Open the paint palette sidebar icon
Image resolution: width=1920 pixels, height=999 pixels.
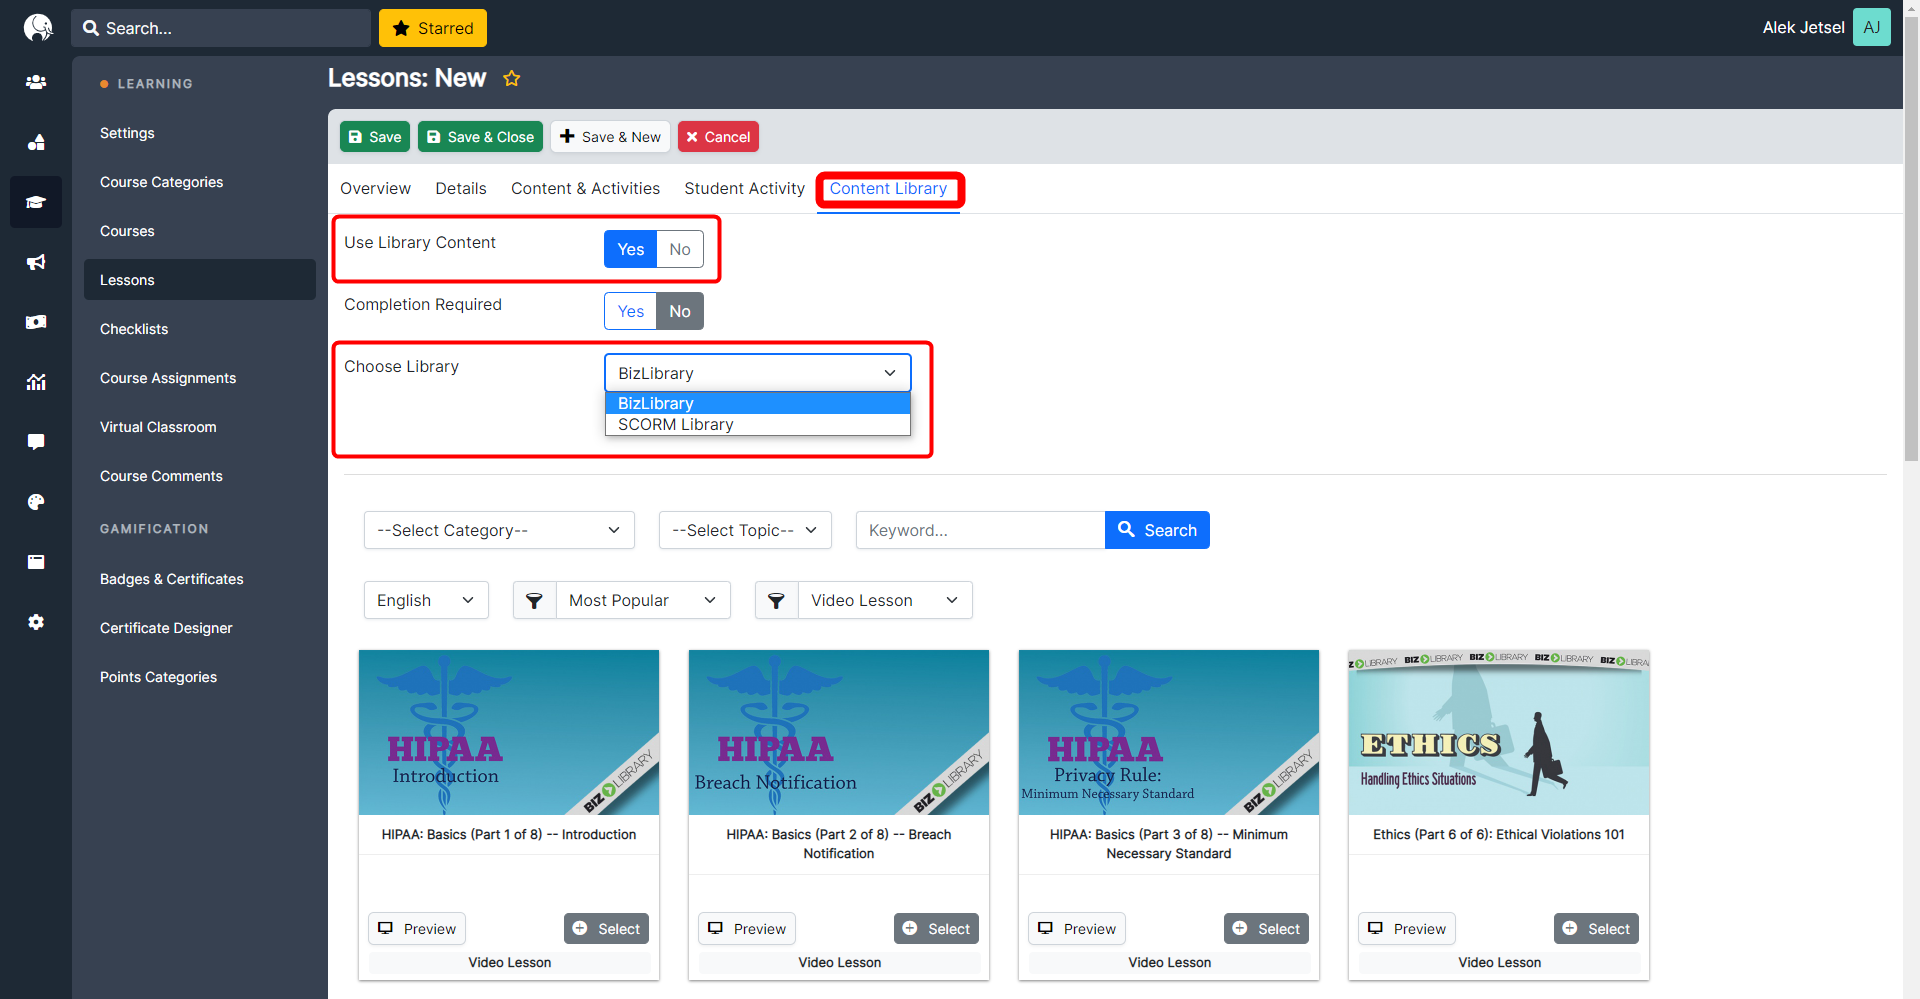click(x=36, y=502)
